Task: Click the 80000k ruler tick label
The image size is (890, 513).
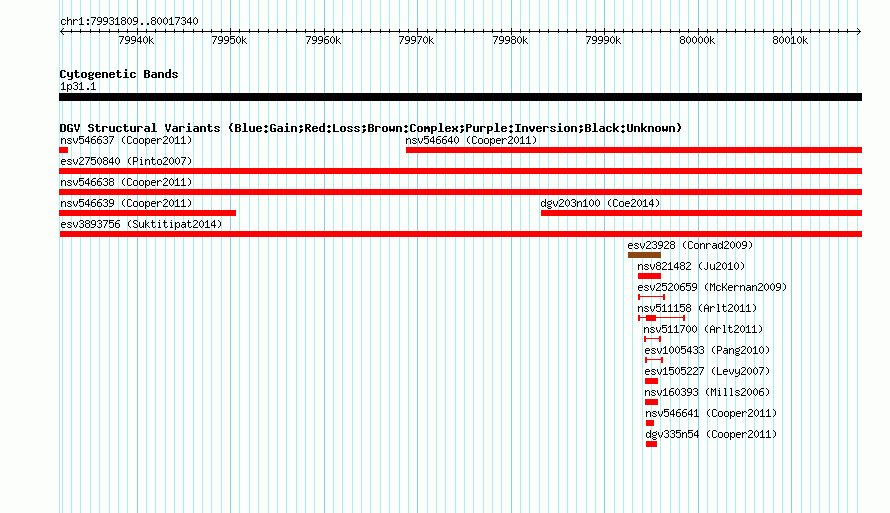Action: 697,40
